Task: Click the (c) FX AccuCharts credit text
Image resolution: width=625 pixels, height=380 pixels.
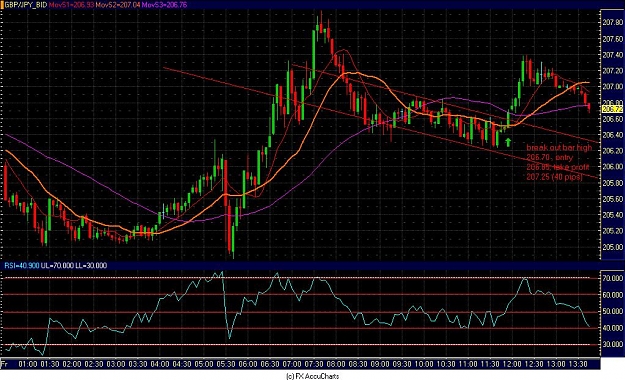Action: tap(312, 376)
